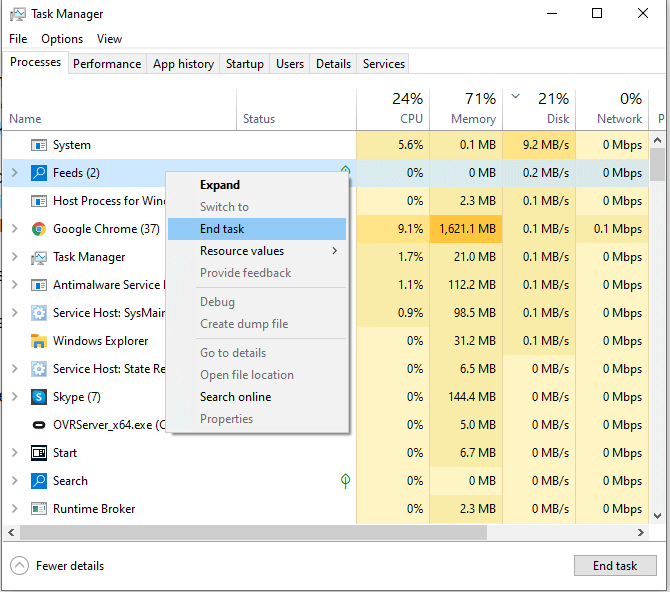The height and width of the screenshot is (592, 670).
Task: Expand the Google Chrome (37) group
Action: pos(15,229)
